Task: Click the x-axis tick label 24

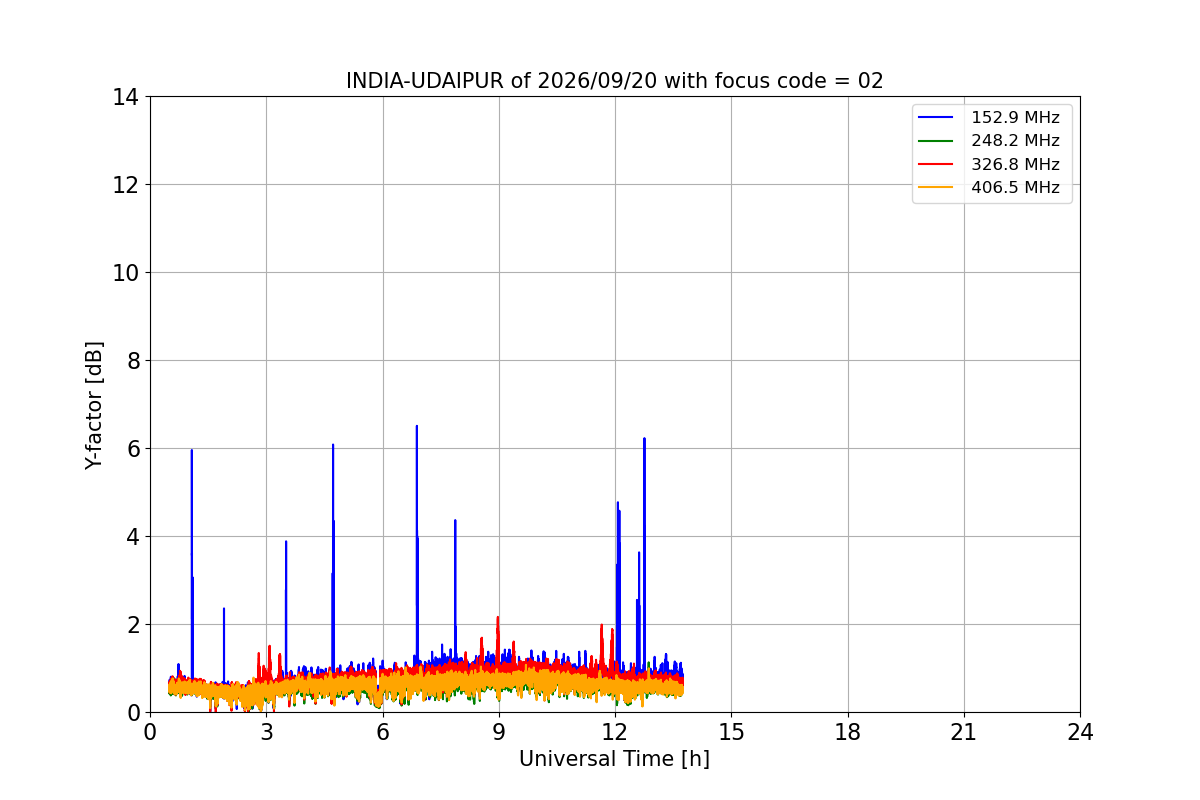Action: click(x=1080, y=732)
